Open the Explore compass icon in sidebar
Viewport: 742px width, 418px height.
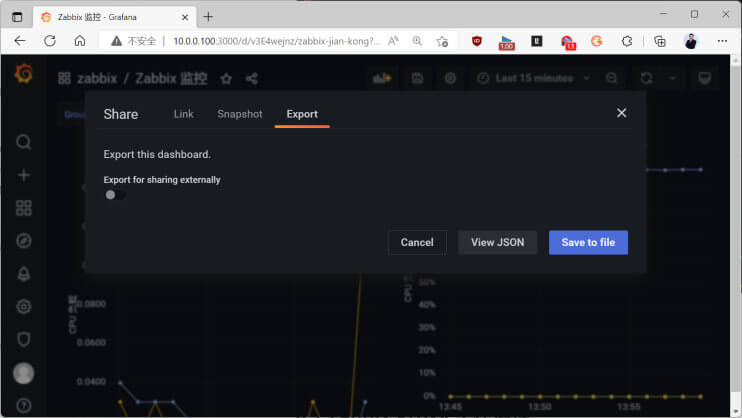(24, 241)
